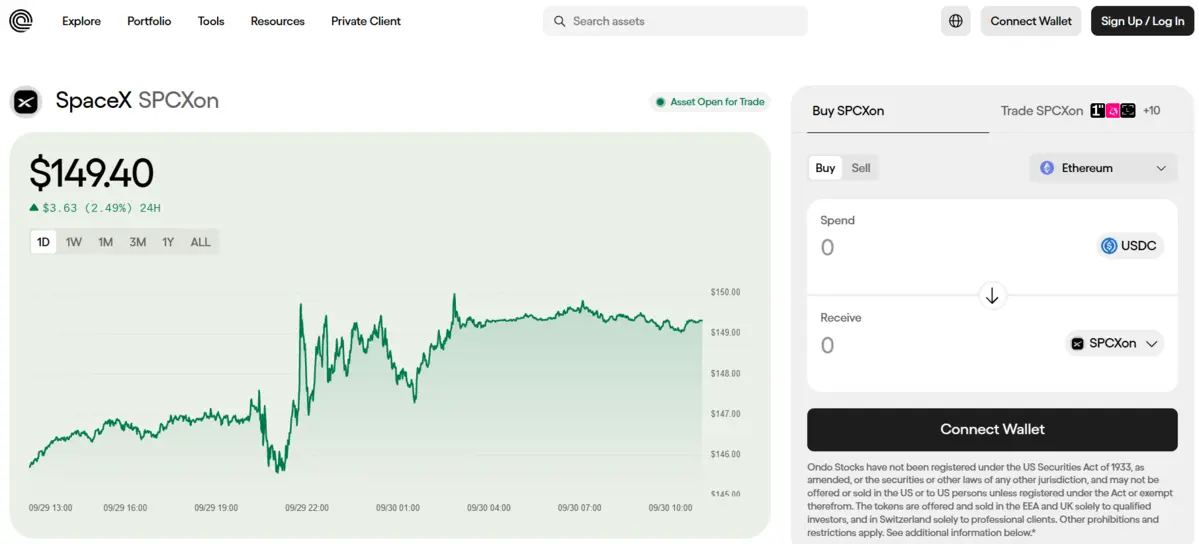Select the Sell toggle option

(861, 168)
